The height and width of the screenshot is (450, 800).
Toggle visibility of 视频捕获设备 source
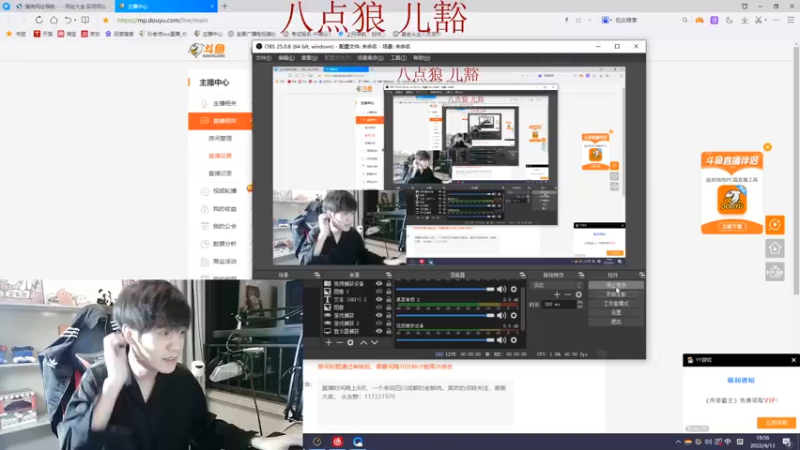click(x=379, y=284)
